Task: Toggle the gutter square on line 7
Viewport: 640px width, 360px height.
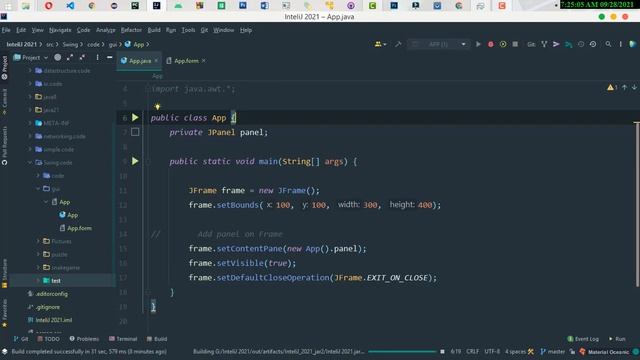Action: click(135, 132)
